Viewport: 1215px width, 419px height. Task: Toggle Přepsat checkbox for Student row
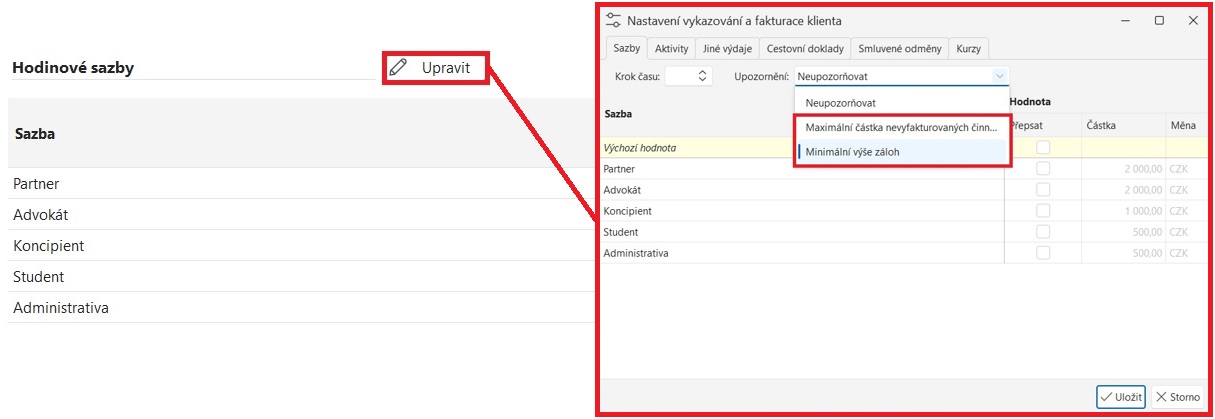point(1043,232)
